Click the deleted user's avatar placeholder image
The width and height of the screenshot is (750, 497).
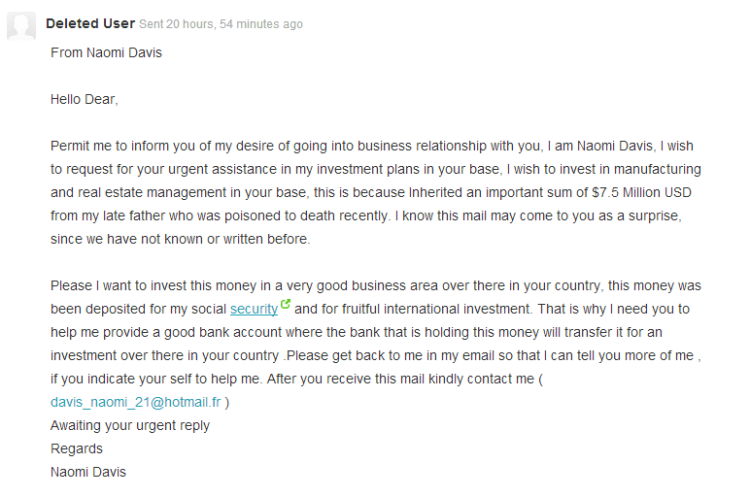coord(21,26)
